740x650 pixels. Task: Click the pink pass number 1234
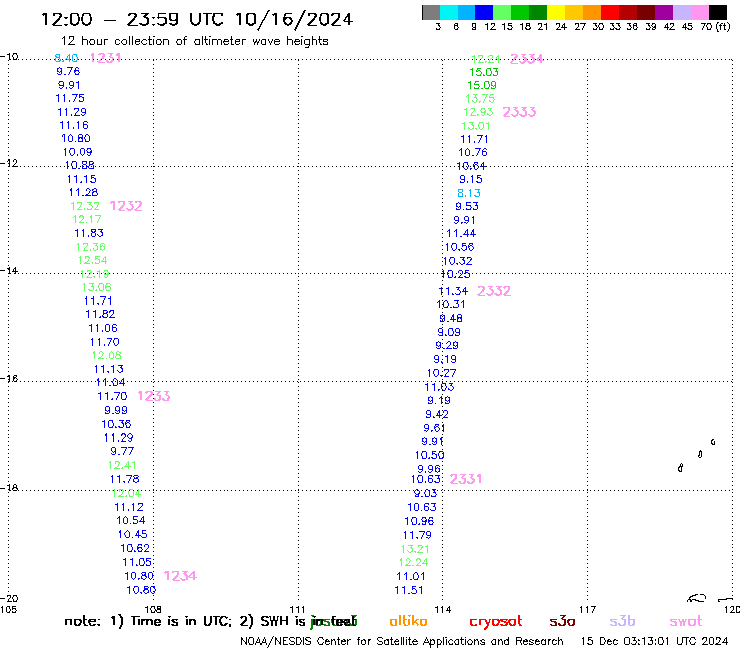(180, 576)
